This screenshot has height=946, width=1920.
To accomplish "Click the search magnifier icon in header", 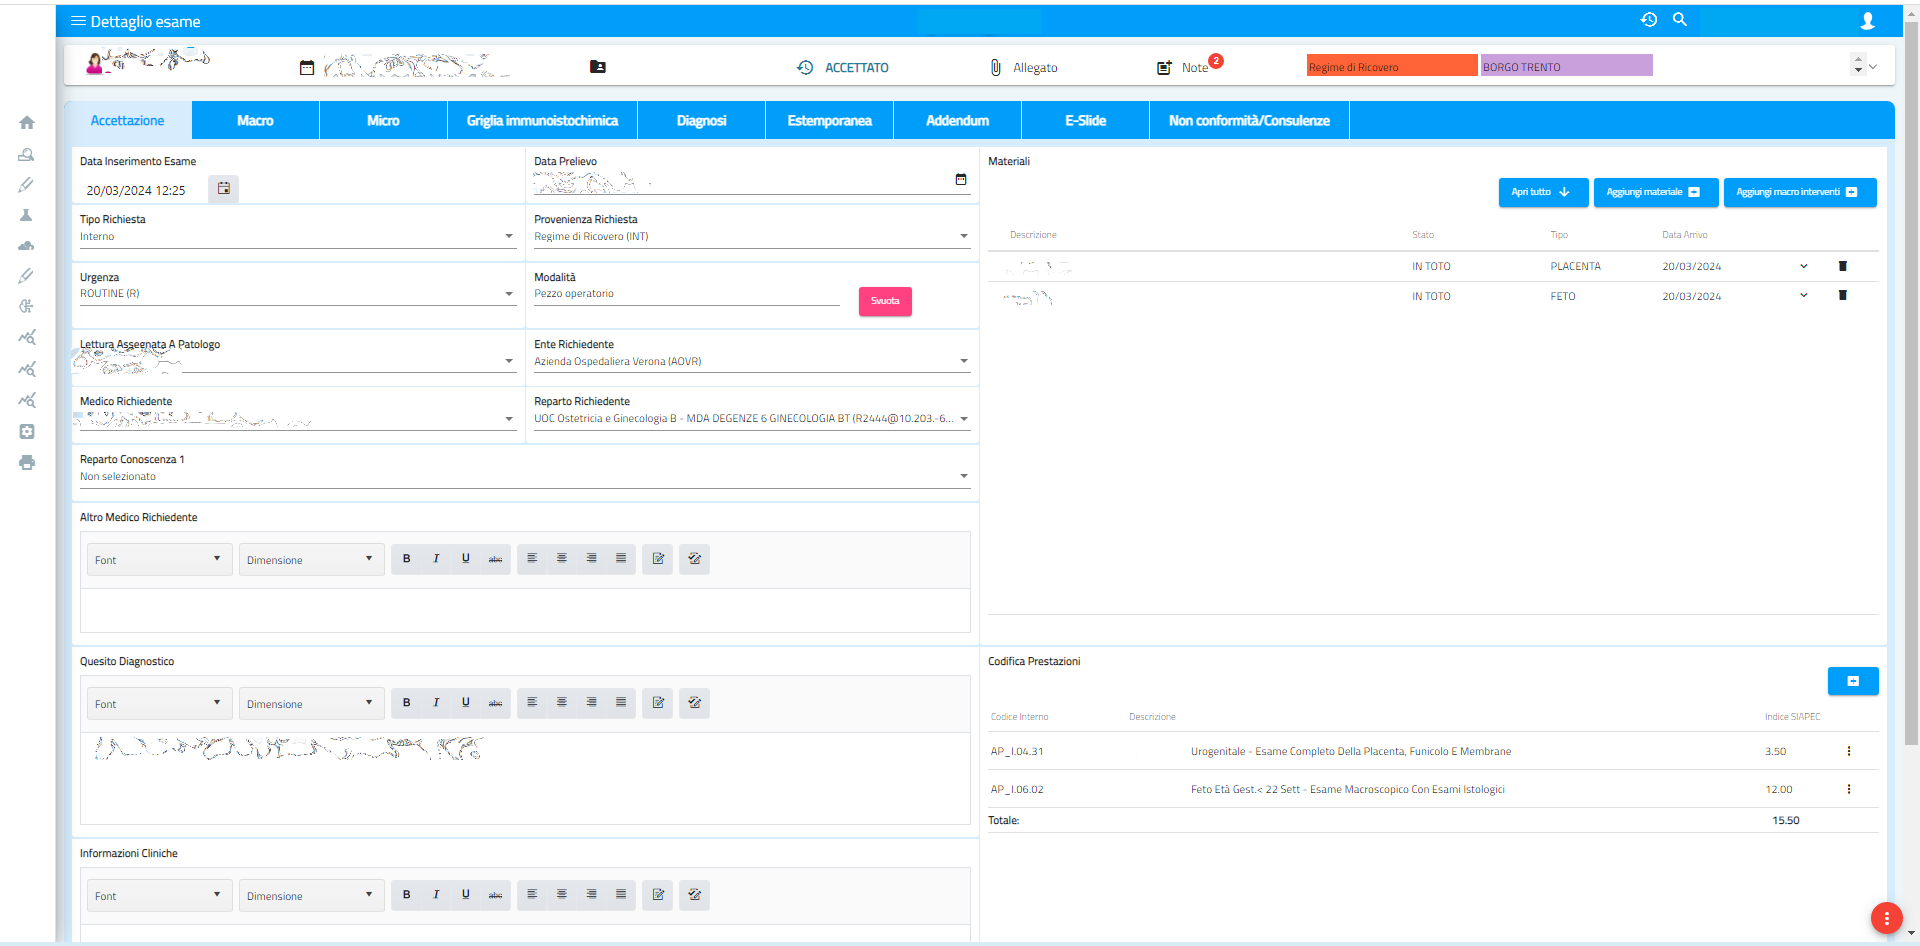I will click(1680, 20).
